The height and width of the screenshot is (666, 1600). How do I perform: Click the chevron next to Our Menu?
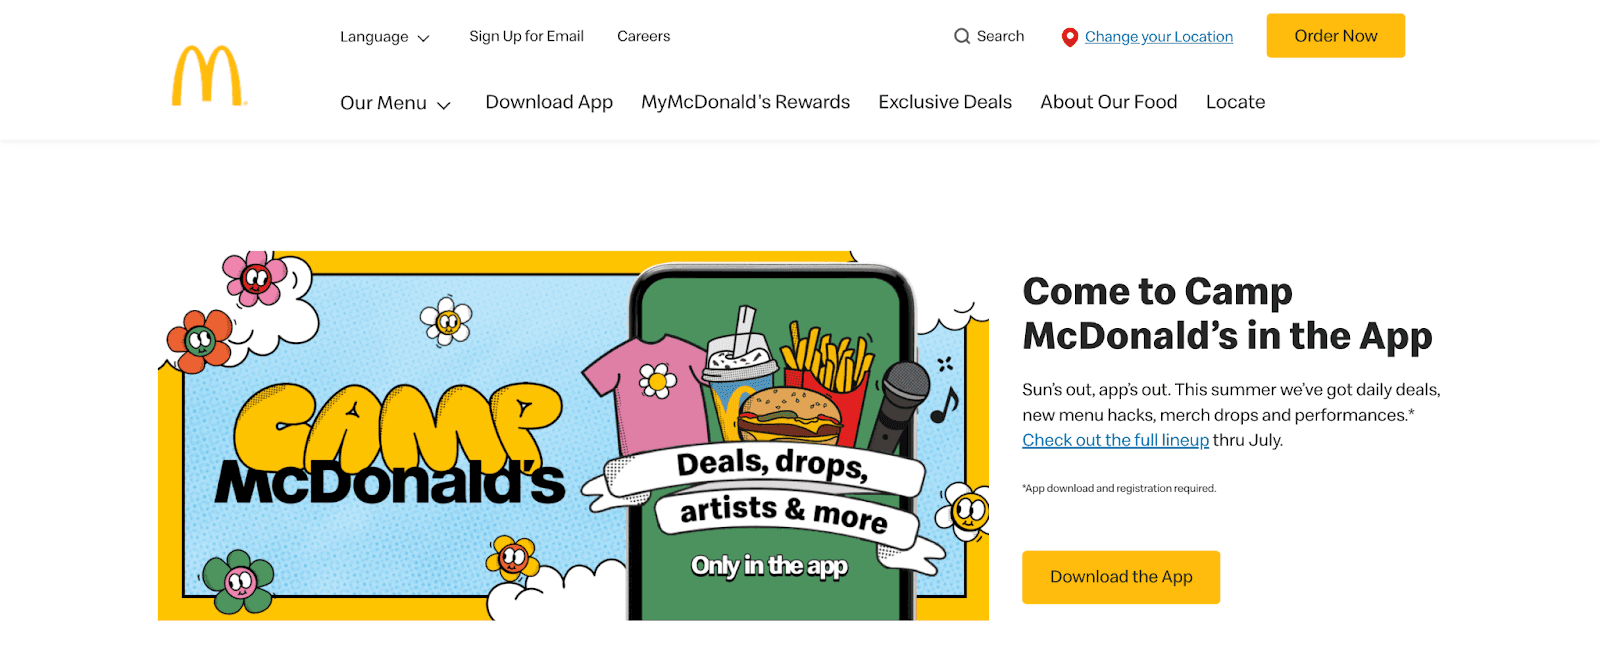point(444,105)
